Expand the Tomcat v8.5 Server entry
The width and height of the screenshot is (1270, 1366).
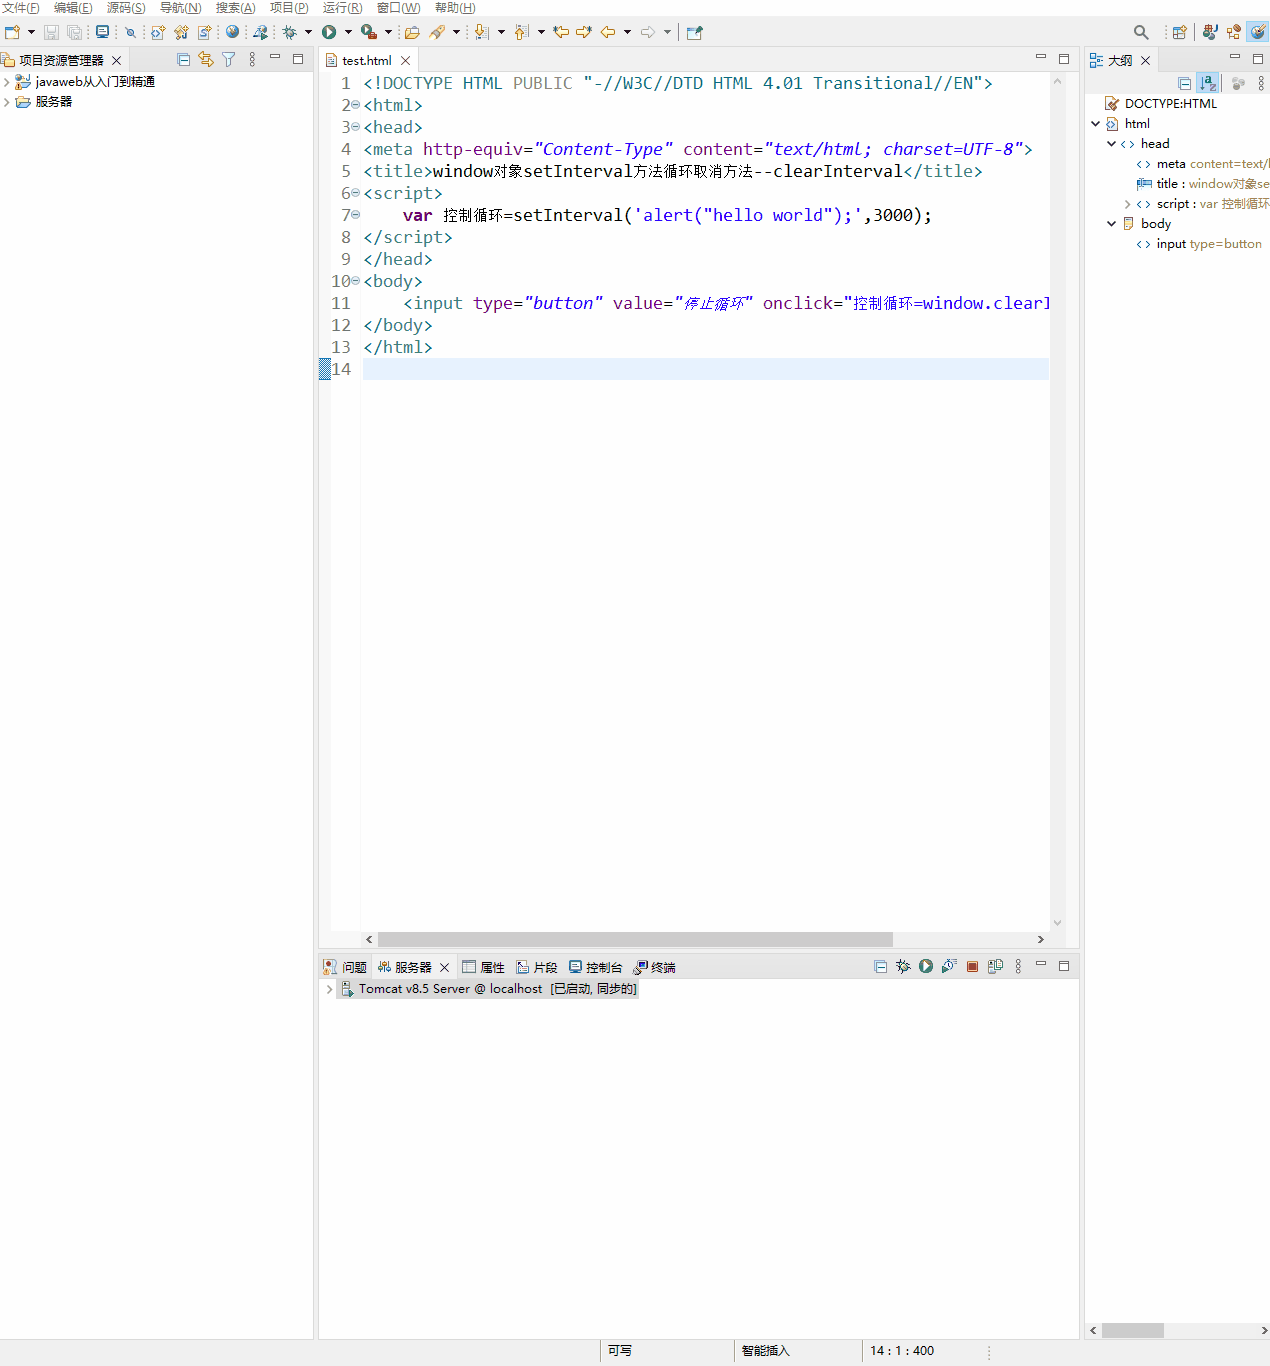329,989
